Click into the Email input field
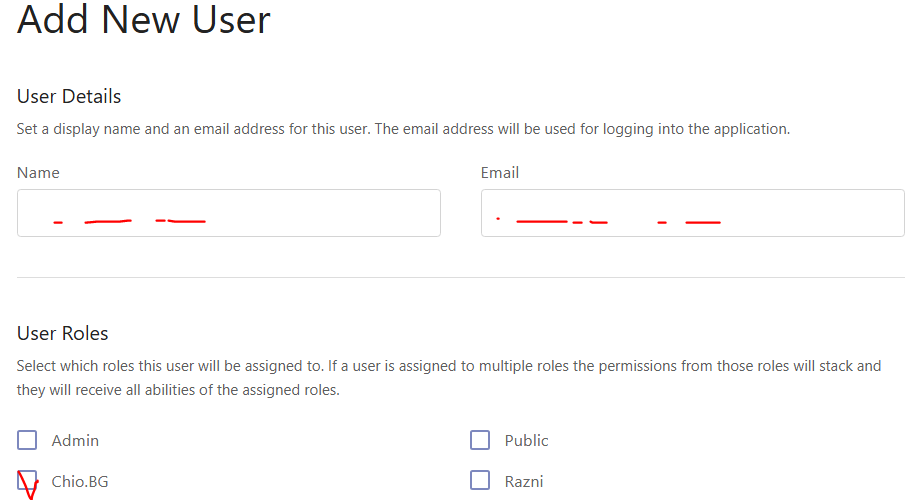 [693, 213]
